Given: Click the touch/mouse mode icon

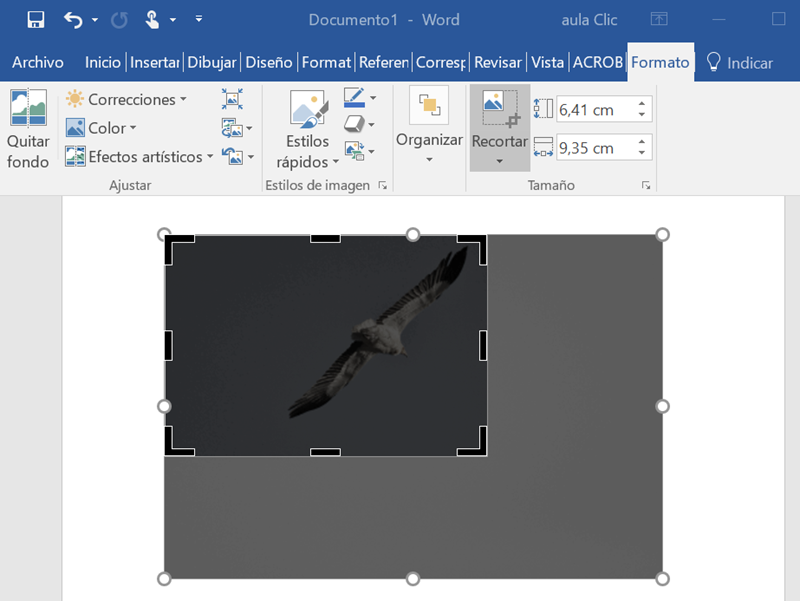Looking at the screenshot, I should pos(153,20).
